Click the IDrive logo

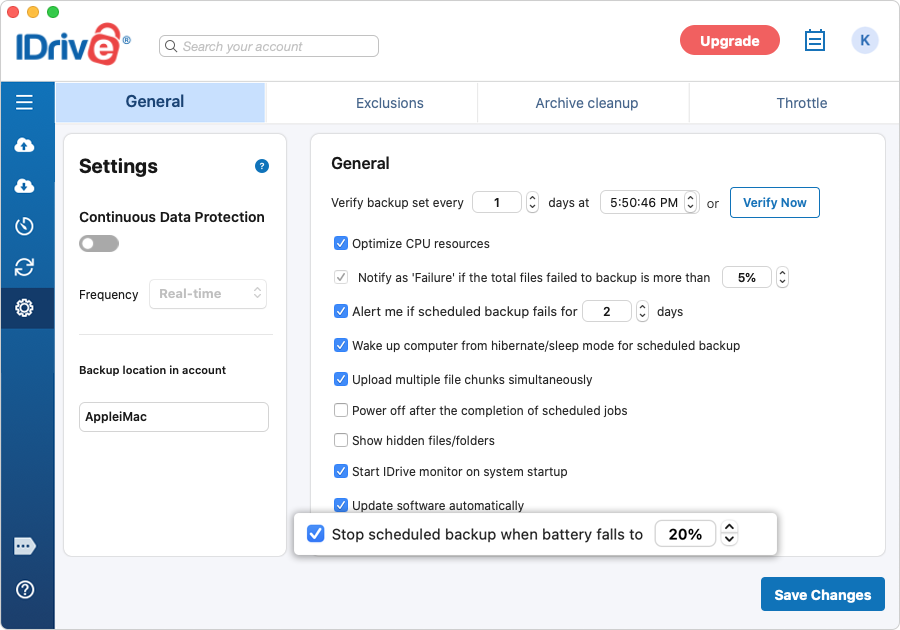tap(73, 44)
